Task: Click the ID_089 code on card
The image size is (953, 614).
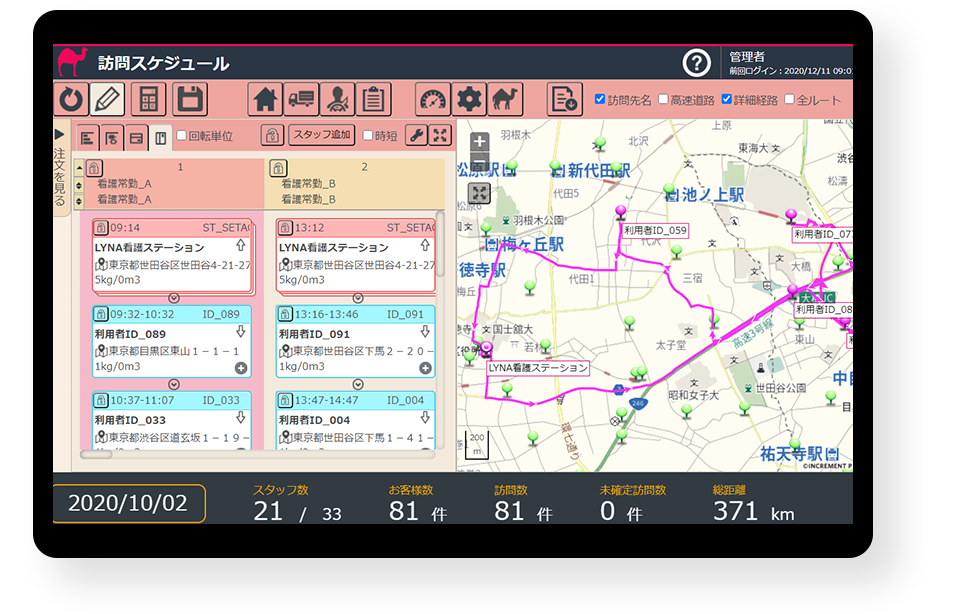Action: pos(221,314)
